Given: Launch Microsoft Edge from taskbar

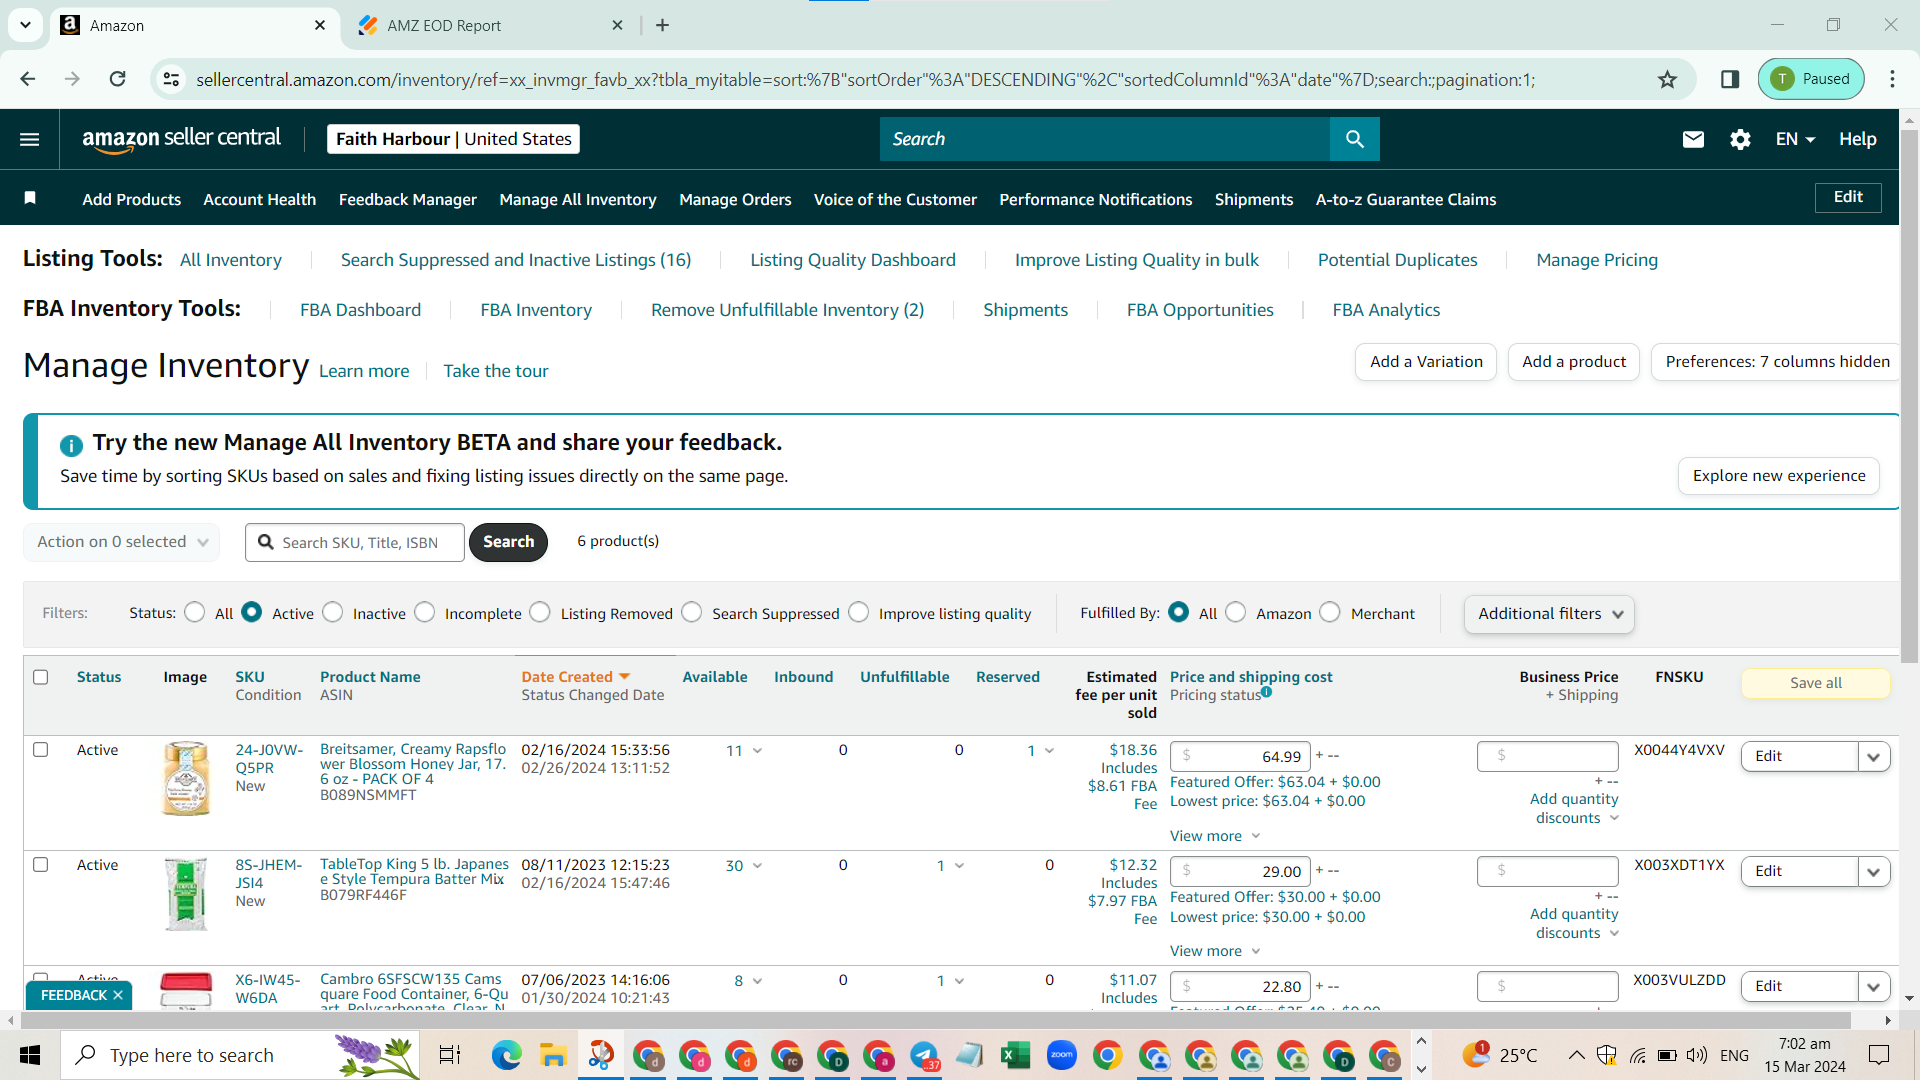Looking at the screenshot, I should point(506,1055).
